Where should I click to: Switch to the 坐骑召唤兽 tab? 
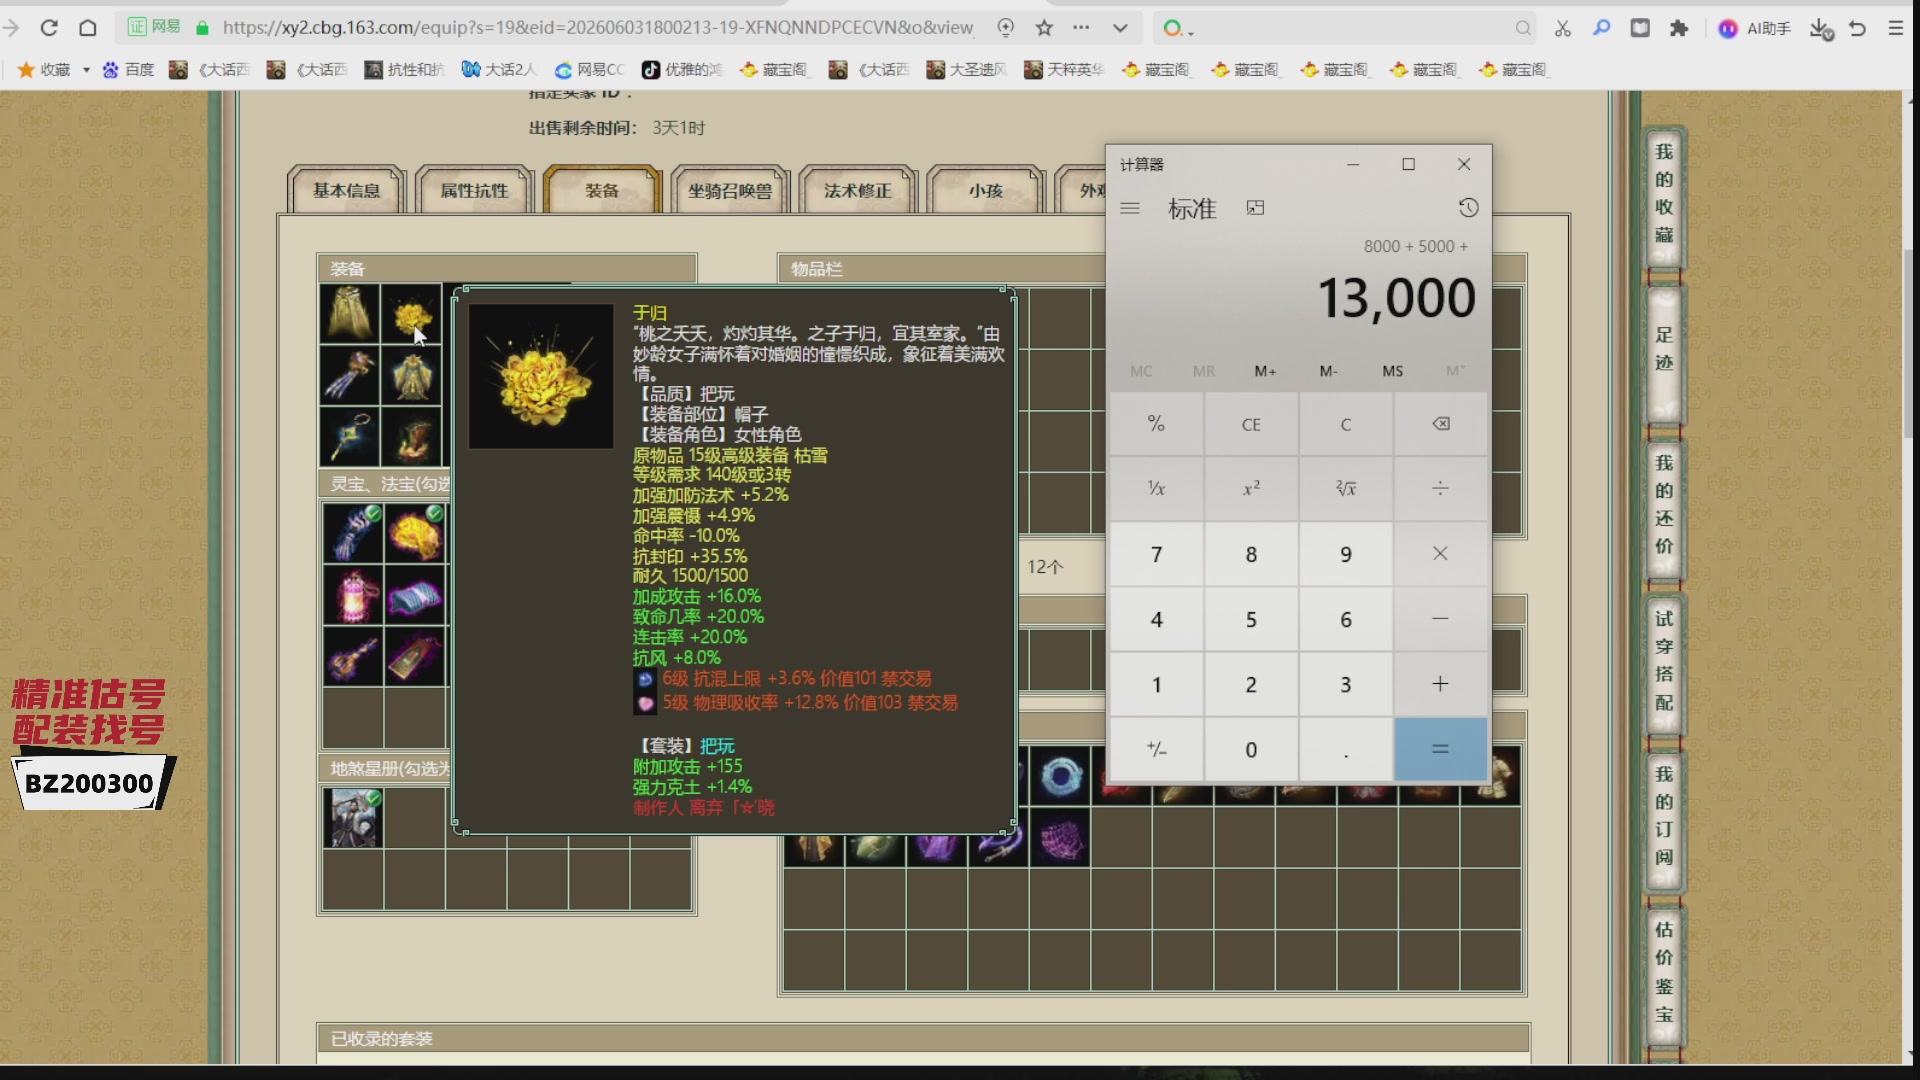(730, 190)
